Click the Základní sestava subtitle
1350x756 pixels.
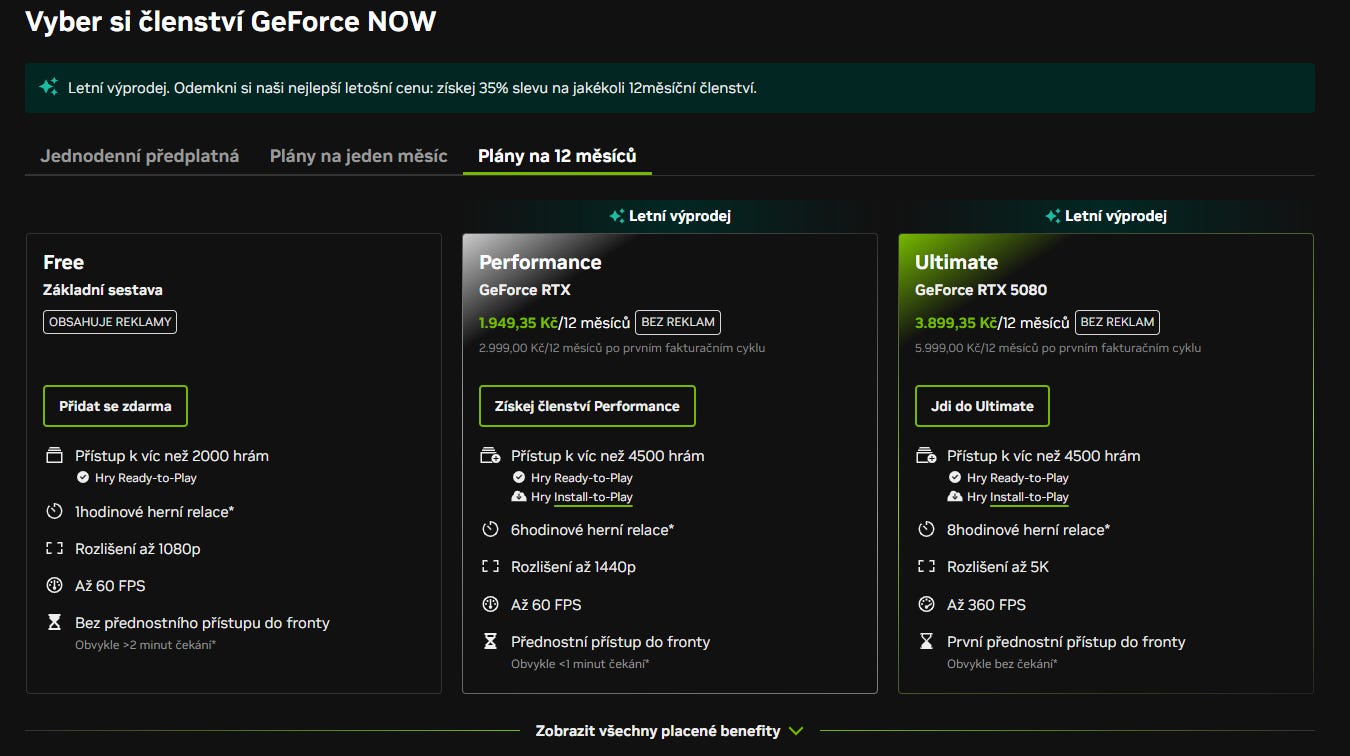pos(103,290)
